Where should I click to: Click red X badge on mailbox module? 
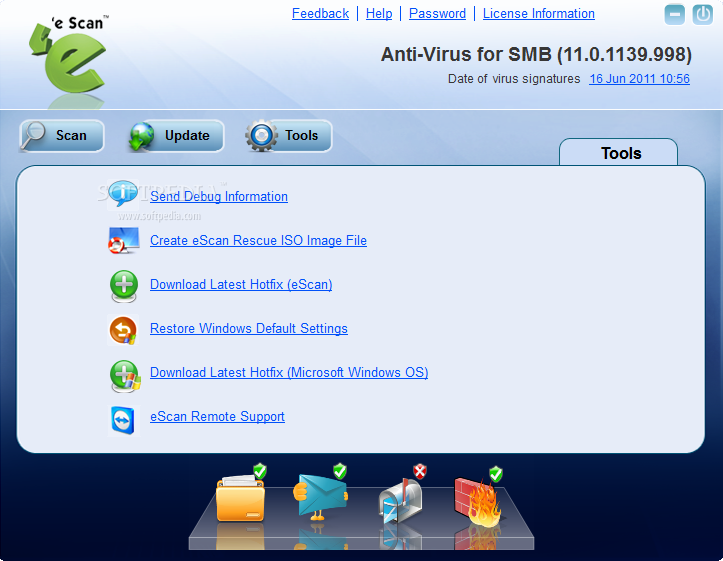(x=420, y=471)
